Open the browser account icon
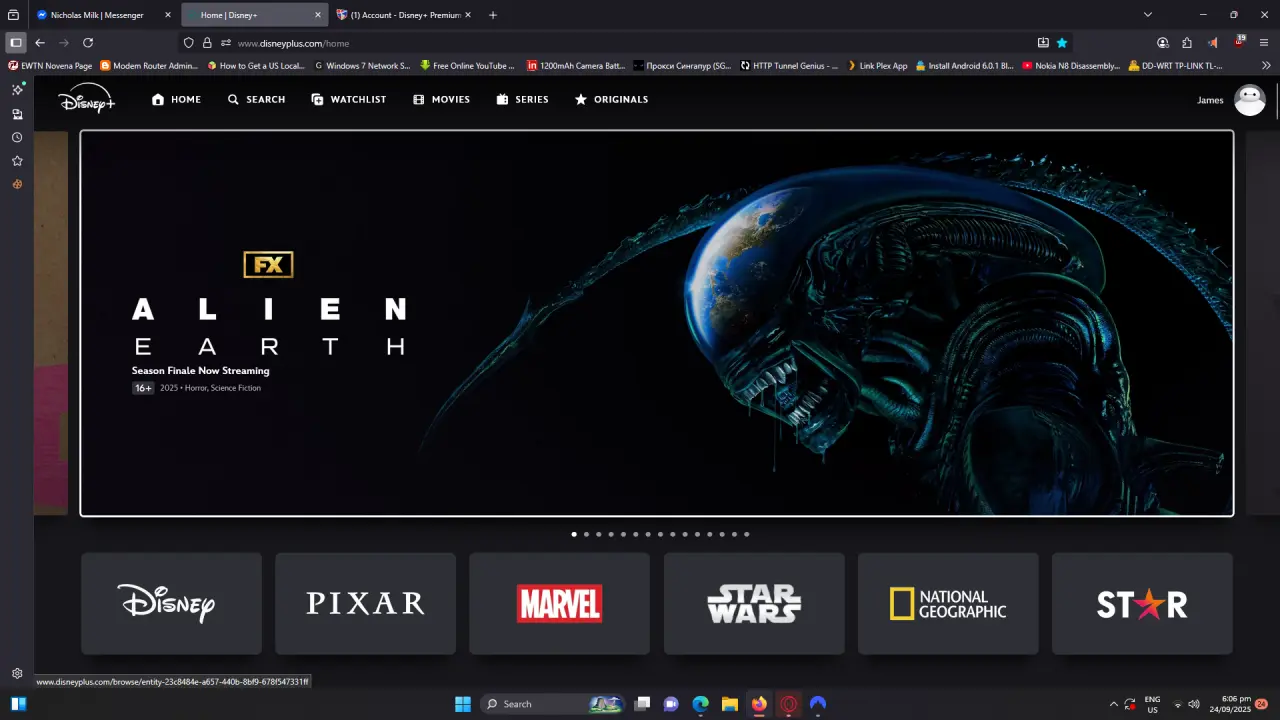The width and height of the screenshot is (1280, 720). click(x=1162, y=43)
